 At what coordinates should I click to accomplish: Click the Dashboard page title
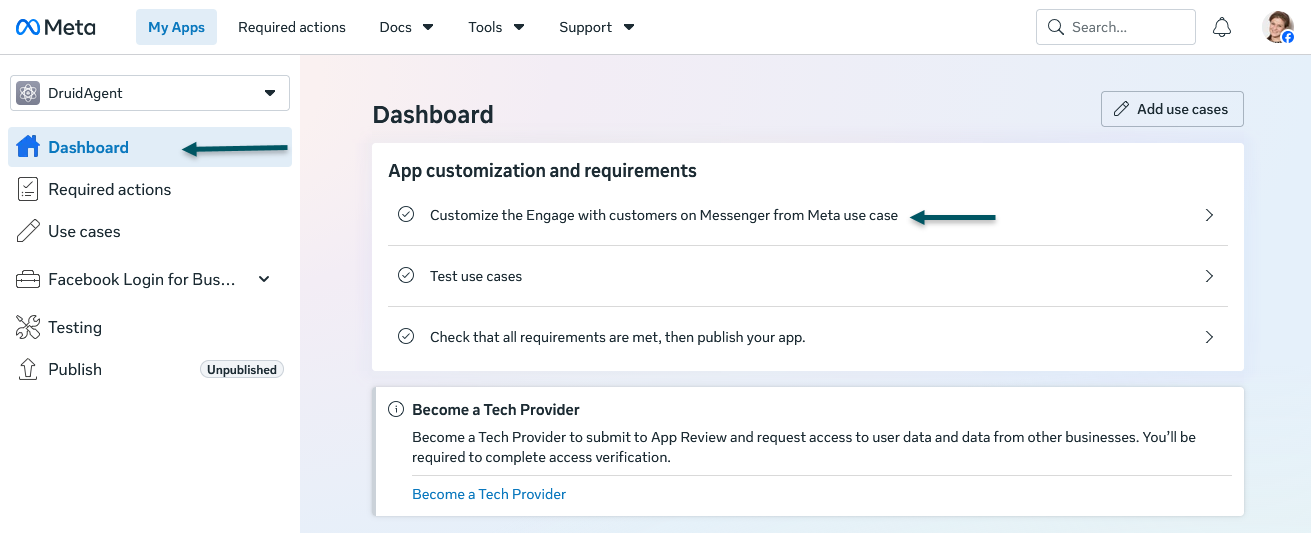point(433,115)
